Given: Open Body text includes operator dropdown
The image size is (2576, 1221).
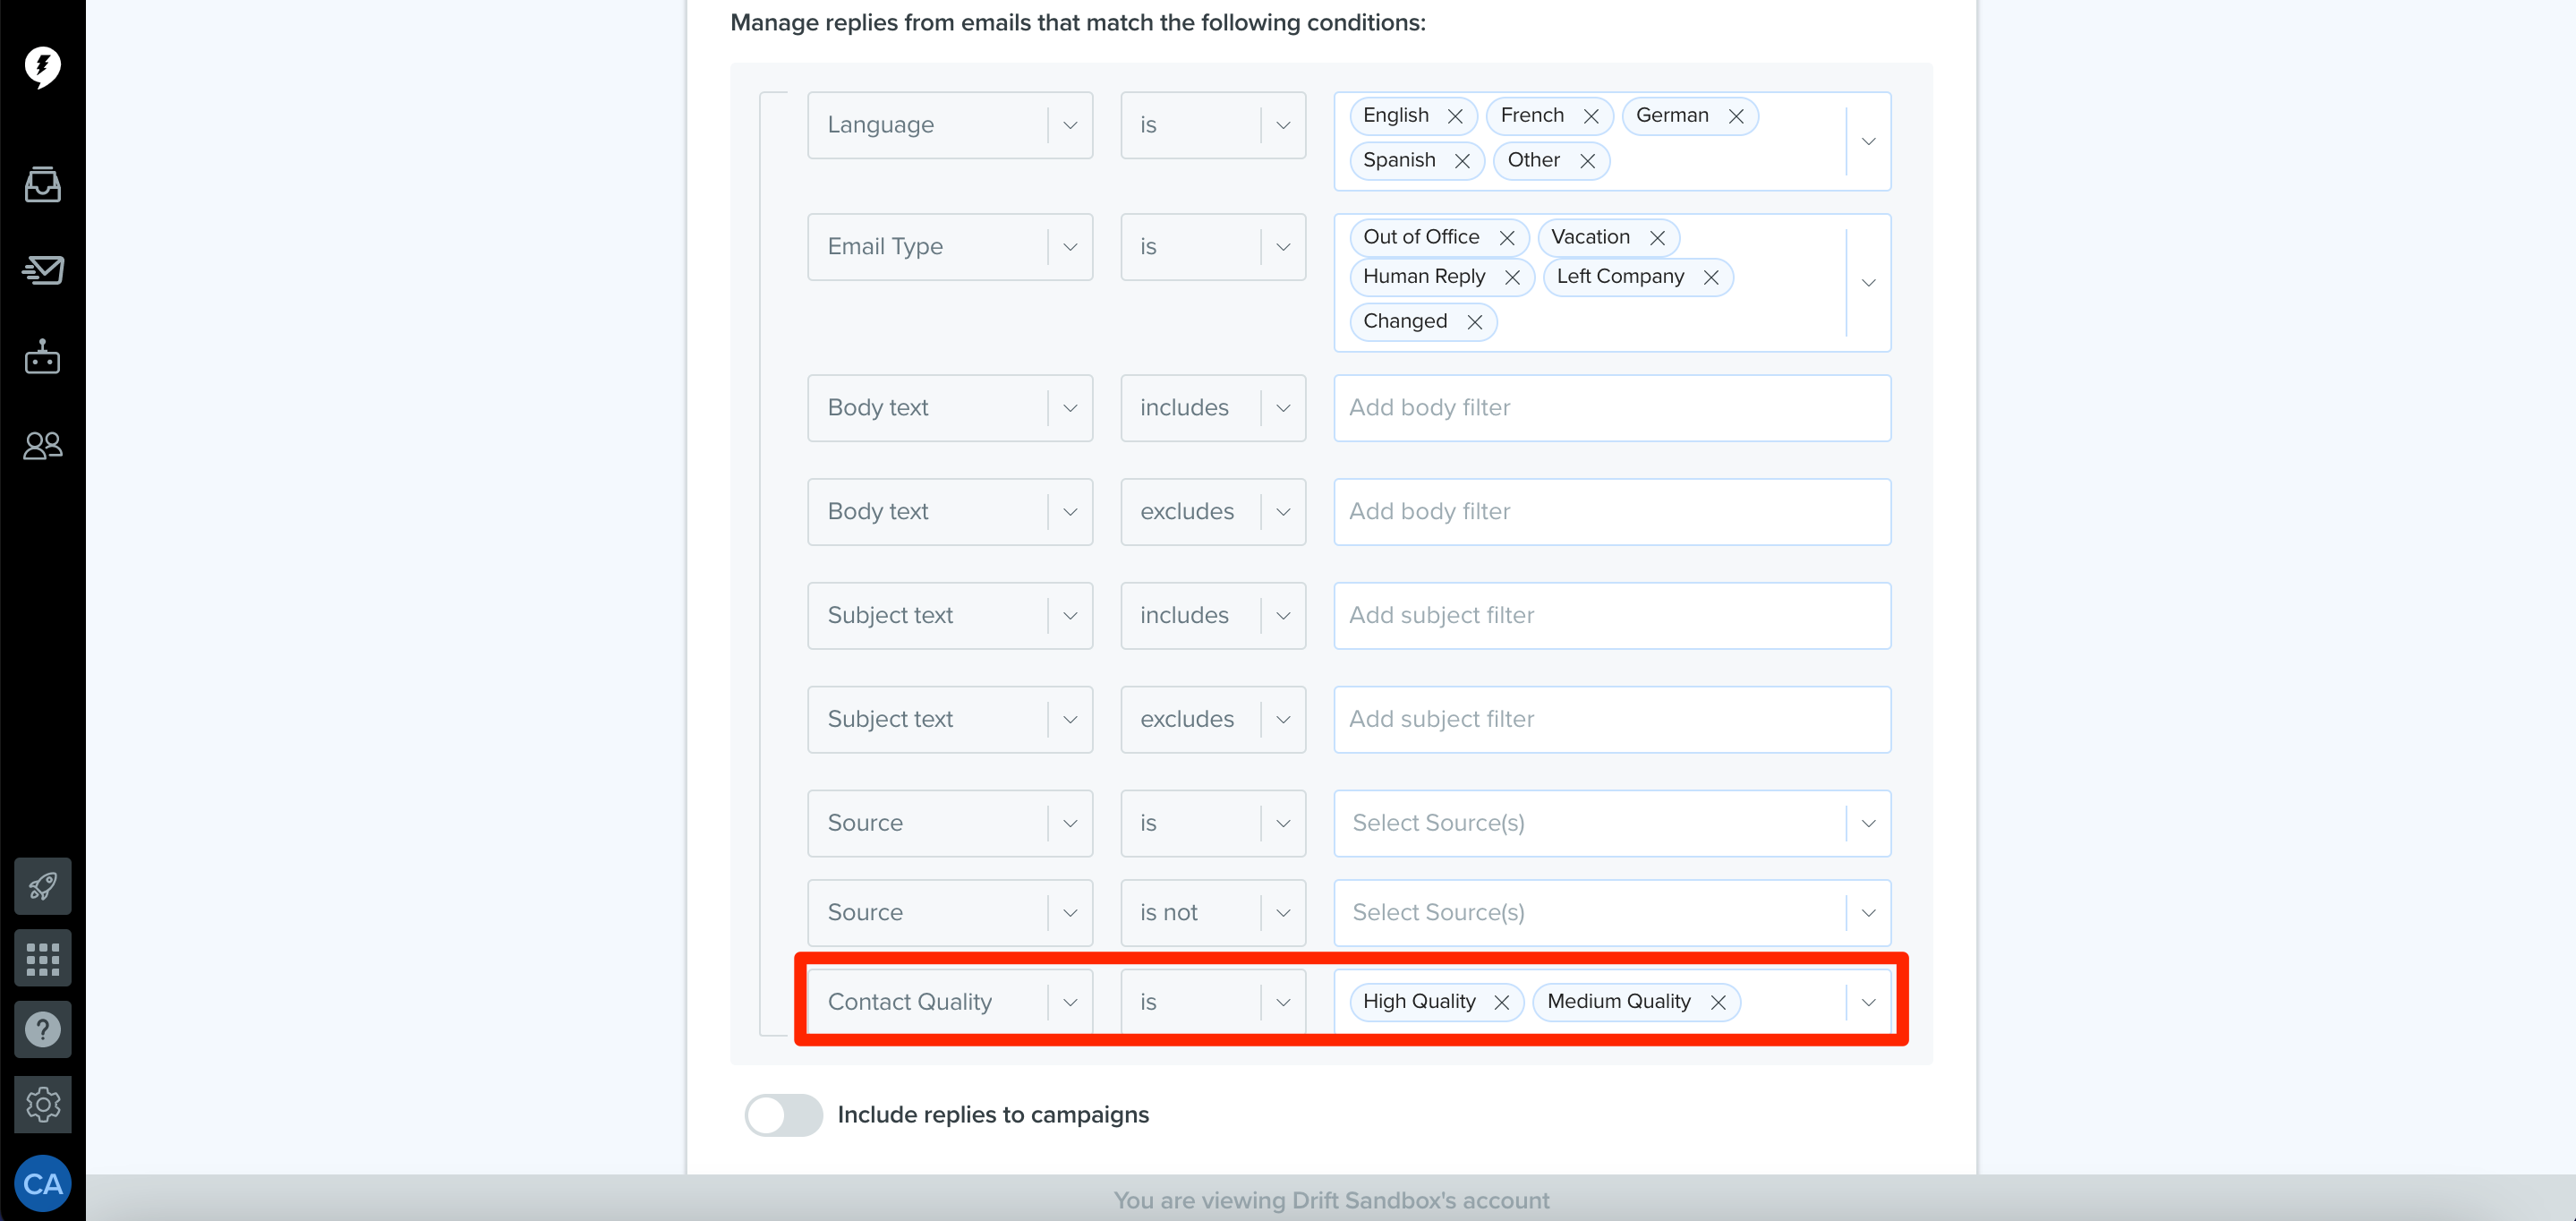Looking at the screenshot, I should point(1213,408).
